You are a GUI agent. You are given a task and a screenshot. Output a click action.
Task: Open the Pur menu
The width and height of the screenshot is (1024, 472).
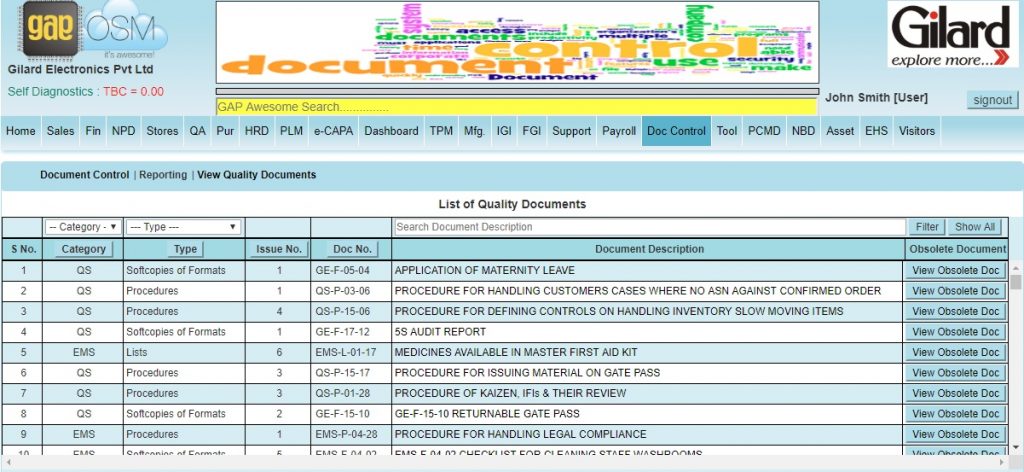(225, 131)
